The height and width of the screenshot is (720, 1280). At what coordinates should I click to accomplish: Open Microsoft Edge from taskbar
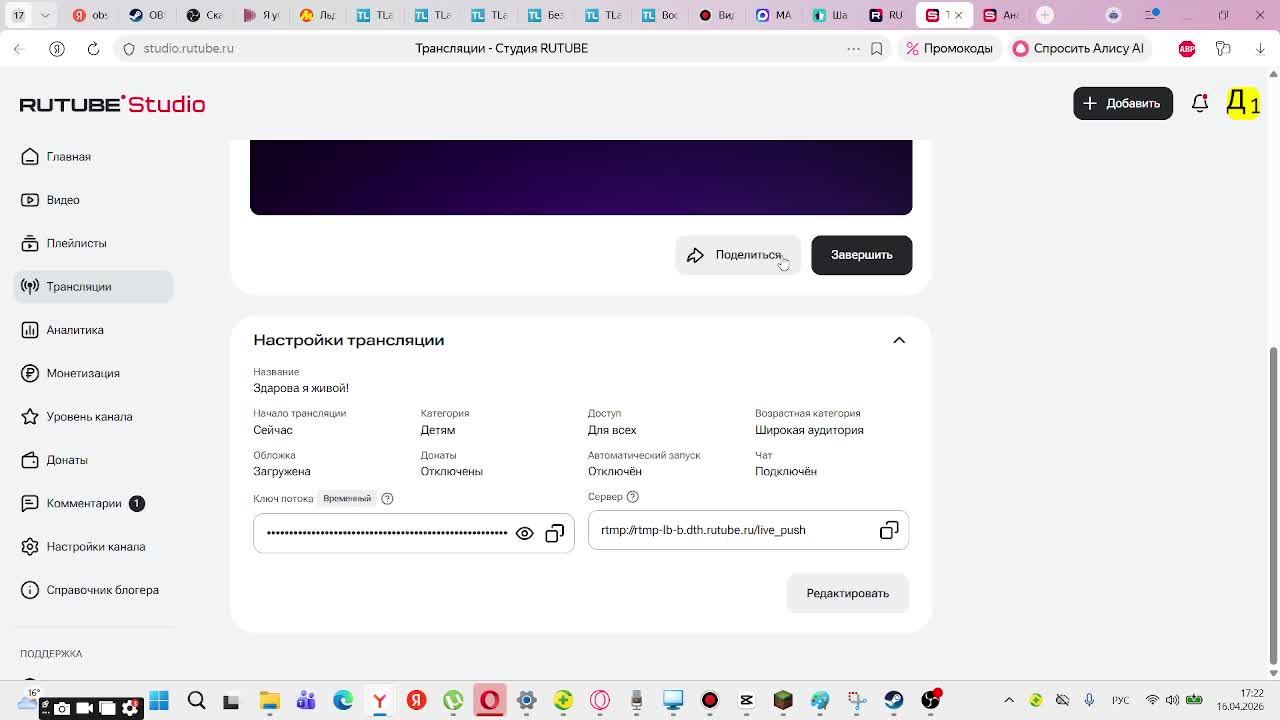[343, 700]
